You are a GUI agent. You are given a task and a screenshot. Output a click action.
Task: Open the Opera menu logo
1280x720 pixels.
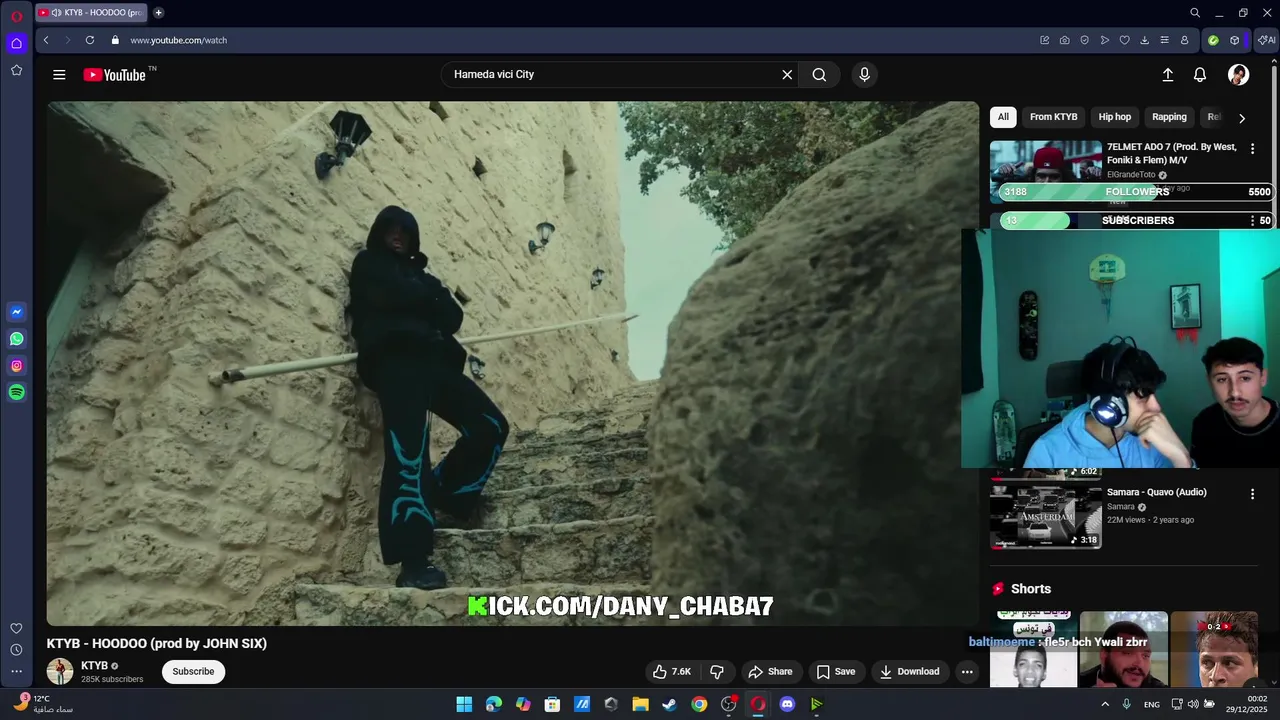coord(16,16)
